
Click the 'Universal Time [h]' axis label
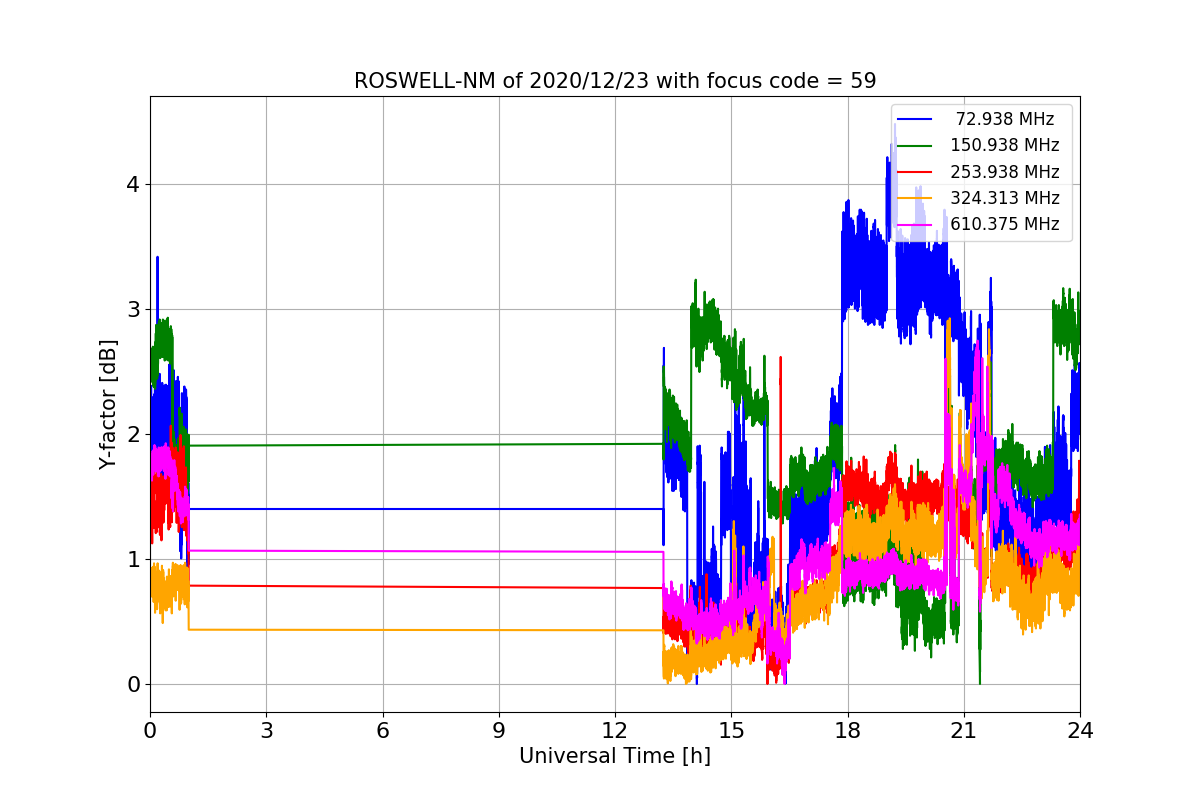[x=615, y=757]
